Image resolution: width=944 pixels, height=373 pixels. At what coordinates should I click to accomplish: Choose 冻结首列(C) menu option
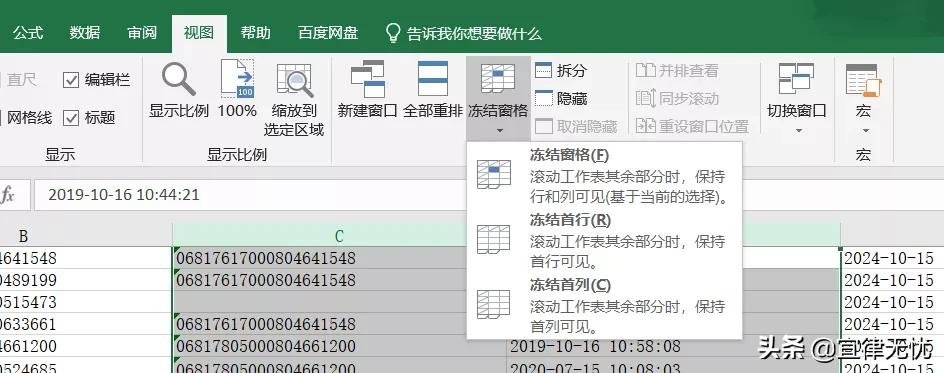click(x=604, y=305)
